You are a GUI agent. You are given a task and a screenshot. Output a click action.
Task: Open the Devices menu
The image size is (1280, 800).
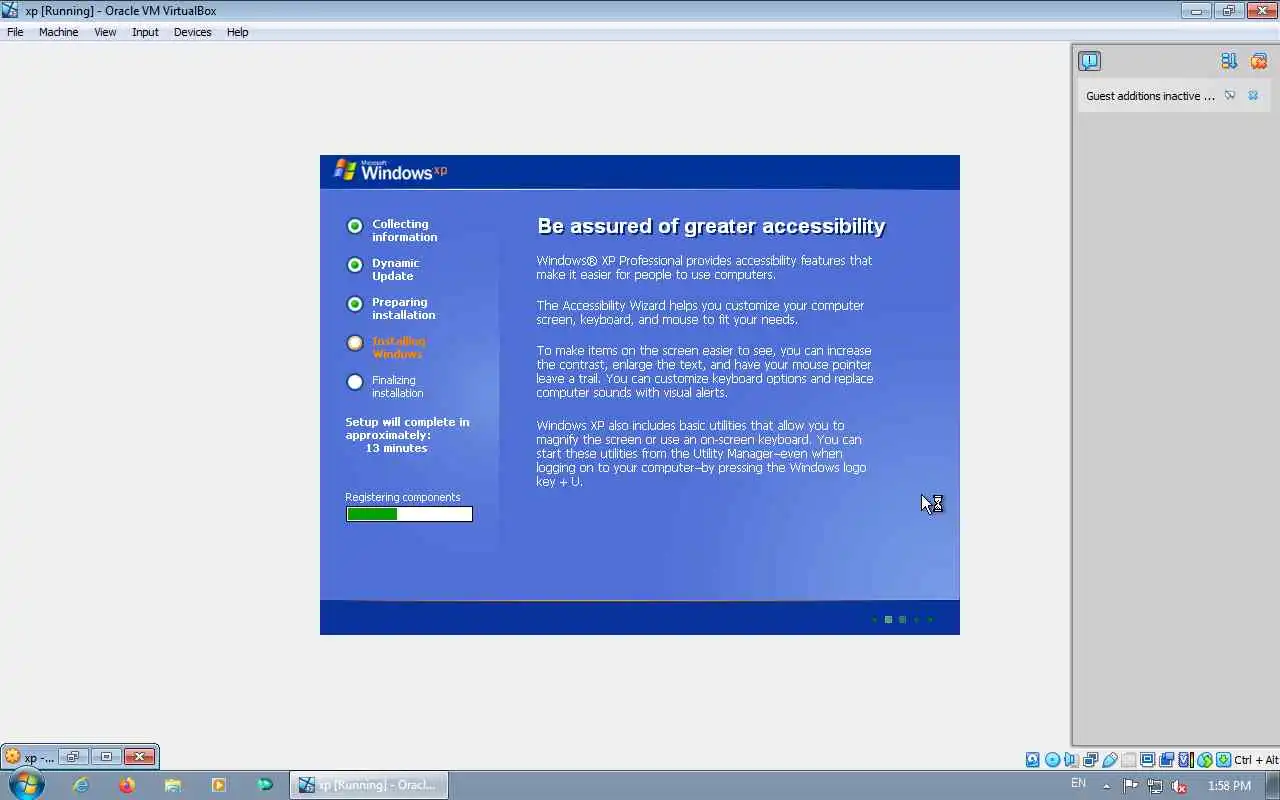click(192, 32)
